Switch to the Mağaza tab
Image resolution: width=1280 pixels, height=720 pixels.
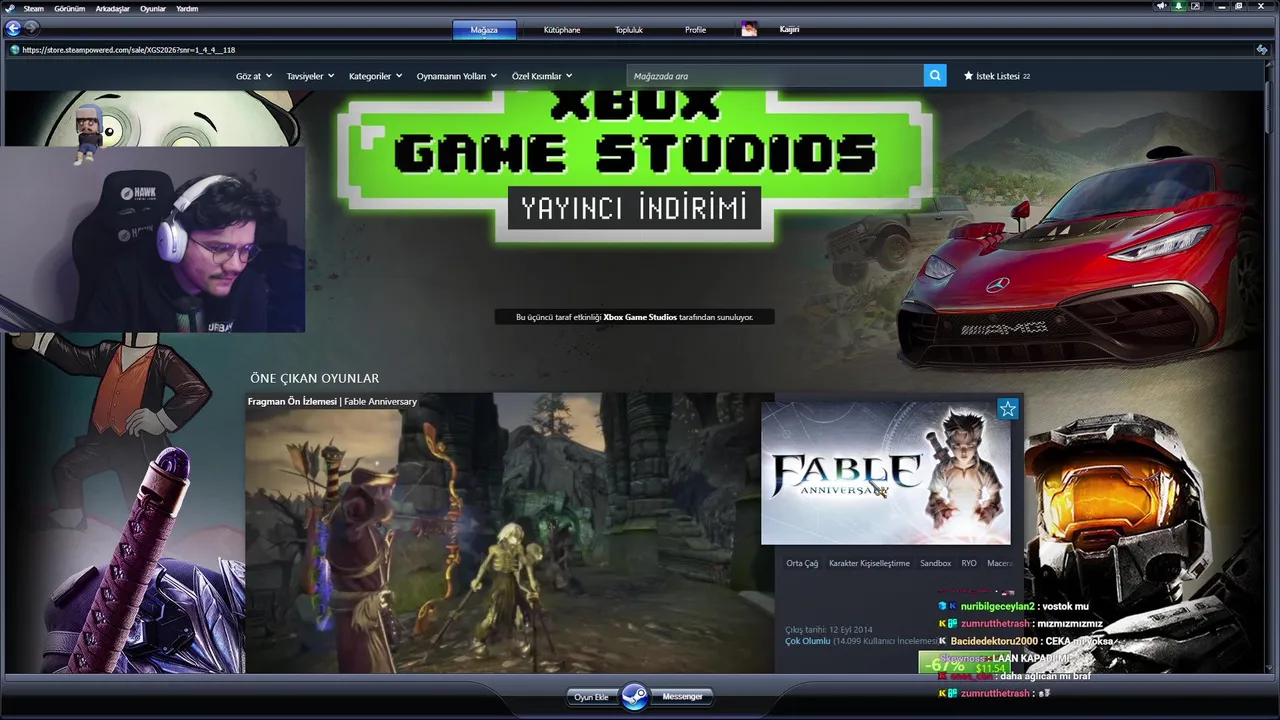(x=484, y=30)
